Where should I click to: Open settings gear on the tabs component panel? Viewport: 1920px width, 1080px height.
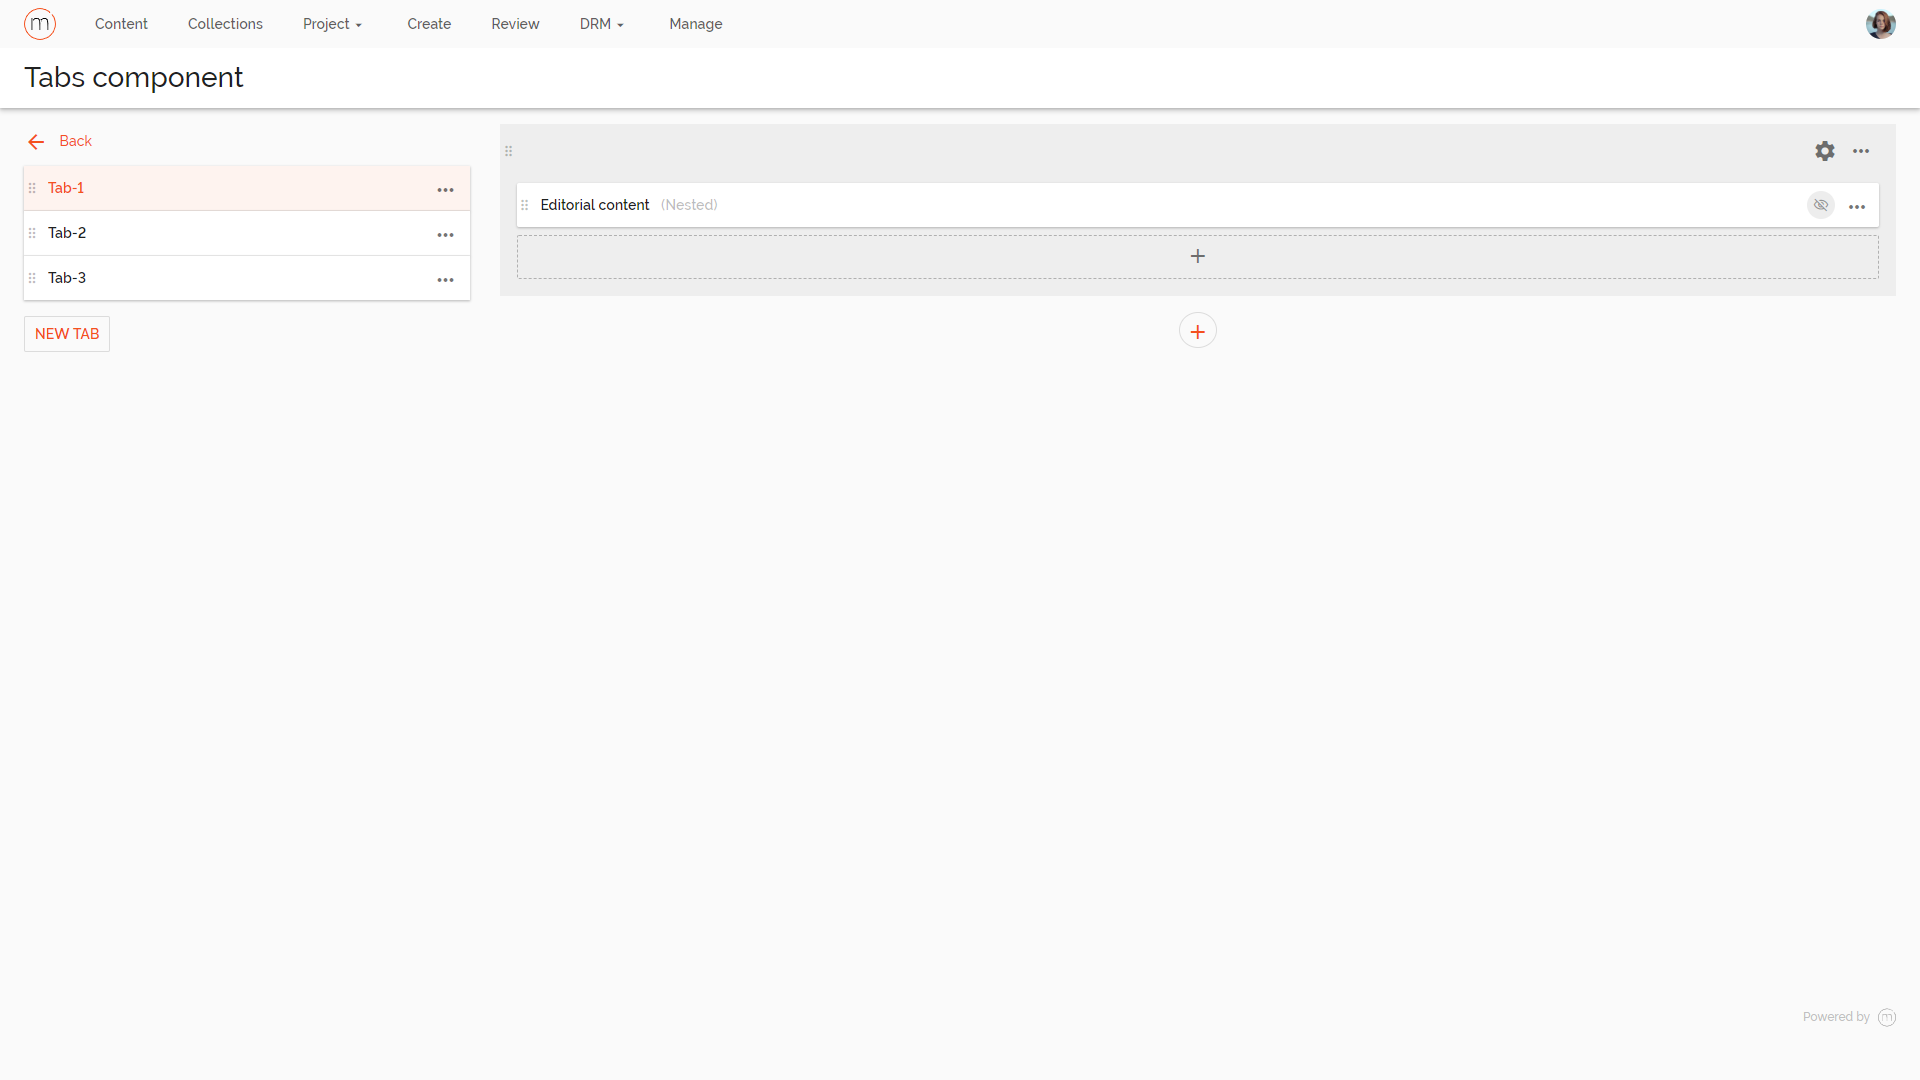point(1825,151)
